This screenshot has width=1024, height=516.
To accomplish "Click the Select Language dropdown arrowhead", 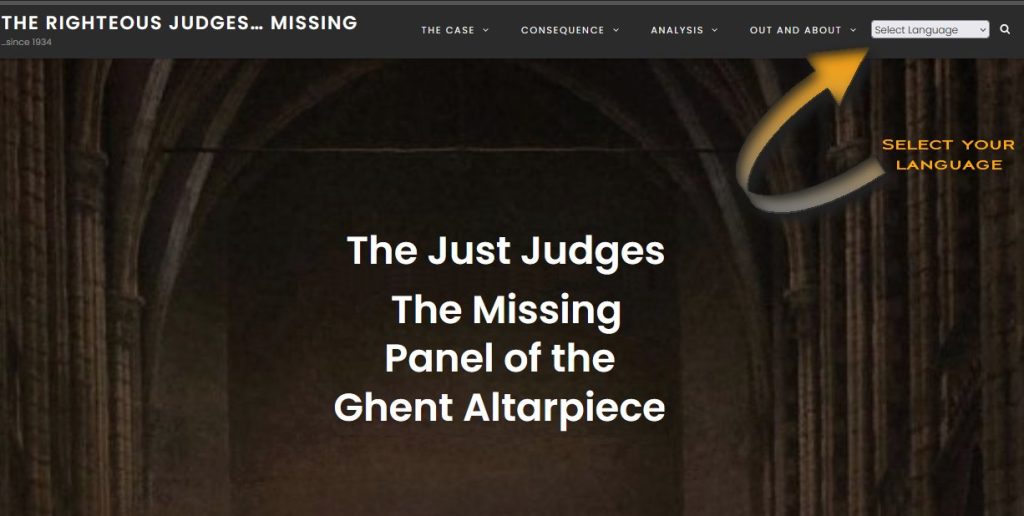I will click(982, 29).
